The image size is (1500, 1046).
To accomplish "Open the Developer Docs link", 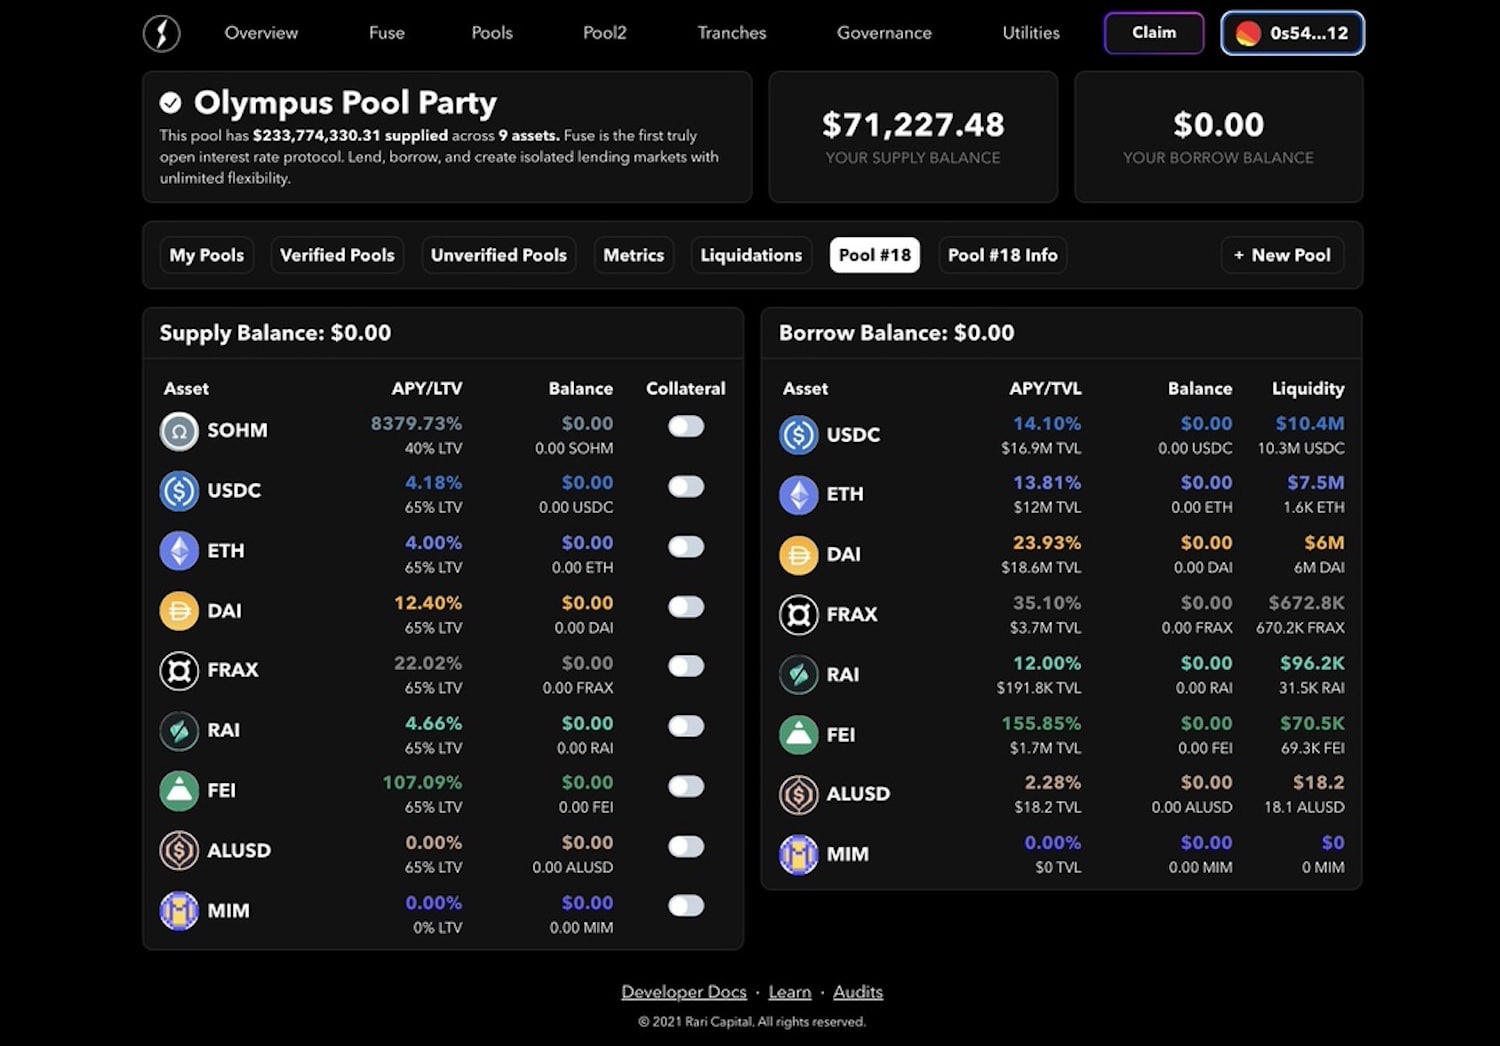I will tap(684, 992).
